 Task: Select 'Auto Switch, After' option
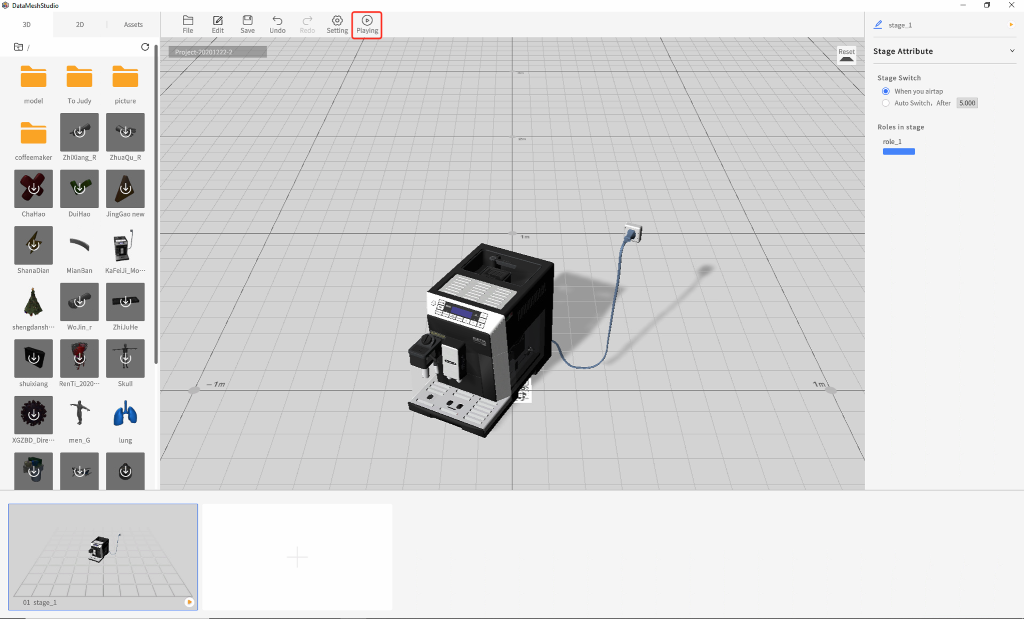click(886, 103)
